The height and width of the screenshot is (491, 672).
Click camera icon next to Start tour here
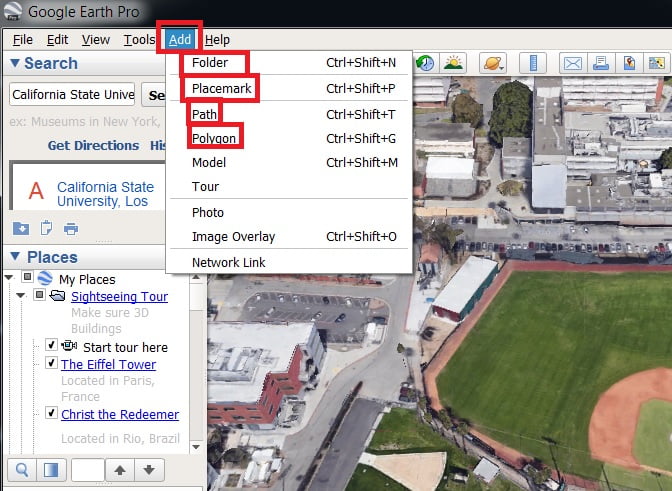point(69,345)
